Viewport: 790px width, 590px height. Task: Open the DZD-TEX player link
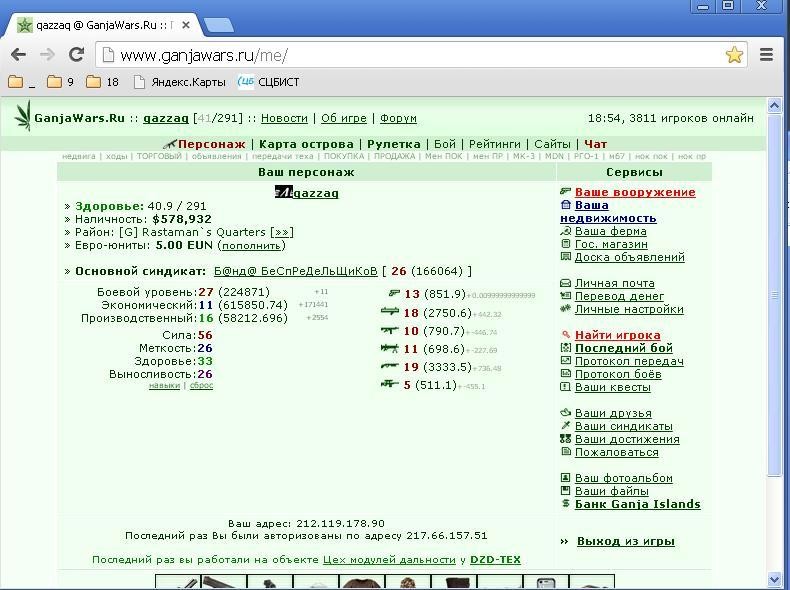click(x=495, y=560)
